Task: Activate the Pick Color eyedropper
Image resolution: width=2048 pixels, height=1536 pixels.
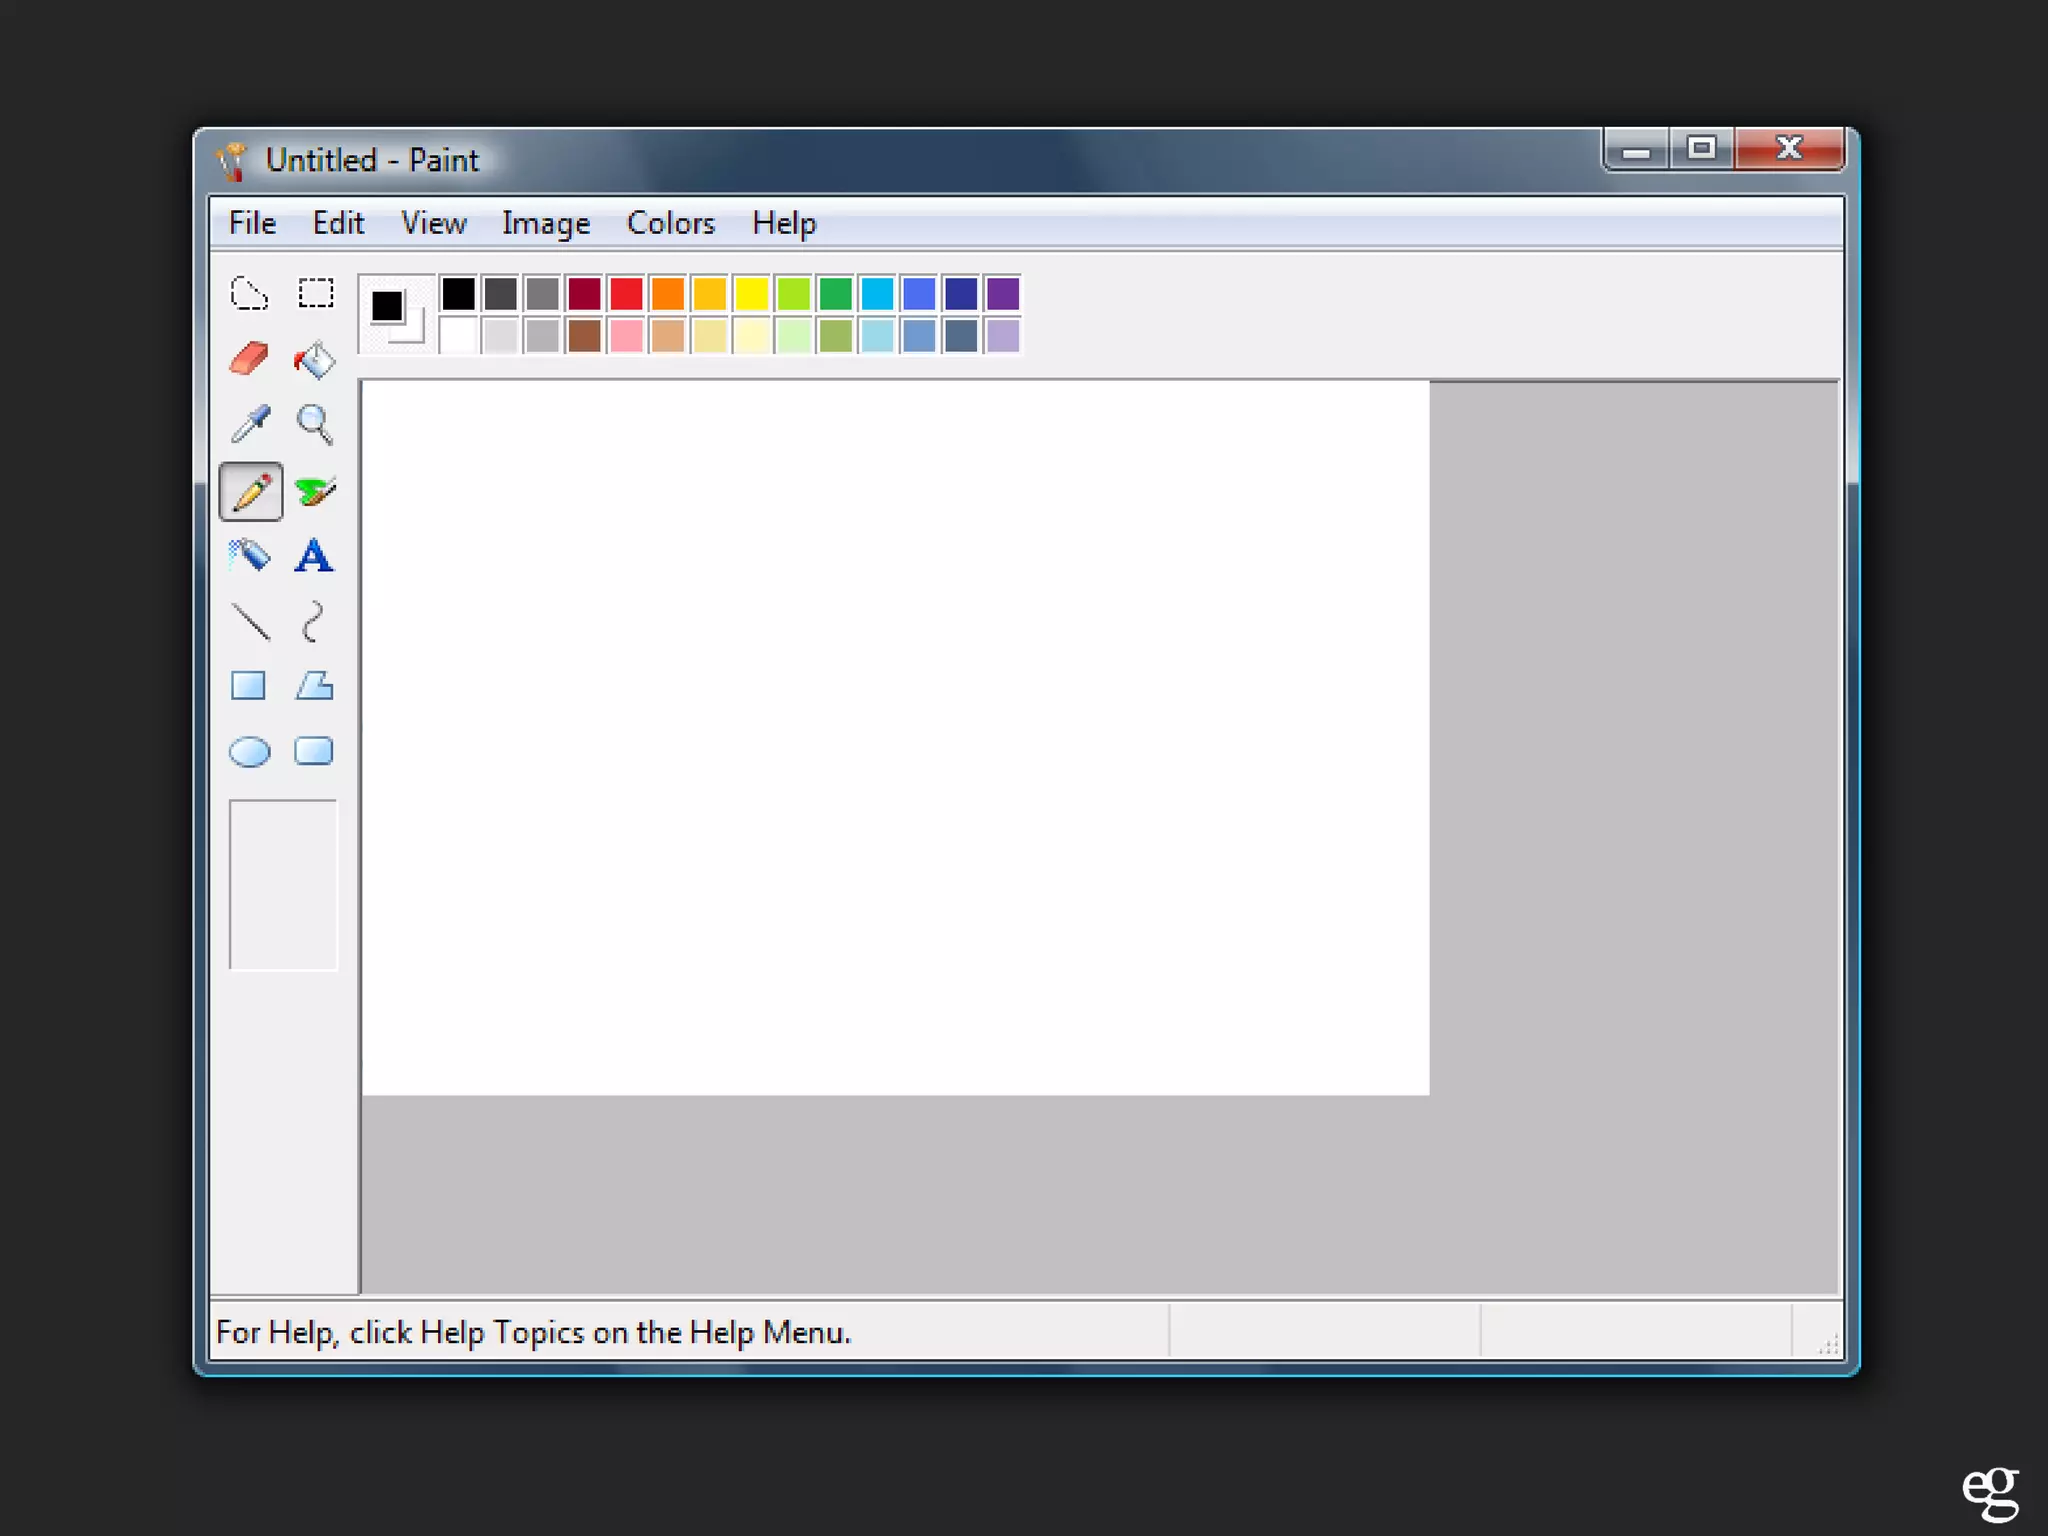Action: (249, 424)
